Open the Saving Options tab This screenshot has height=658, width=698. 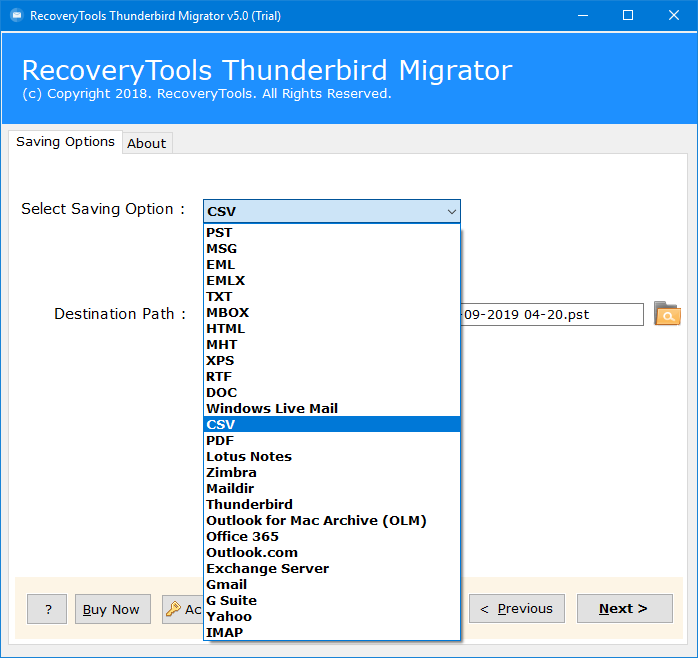(x=65, y=142)
